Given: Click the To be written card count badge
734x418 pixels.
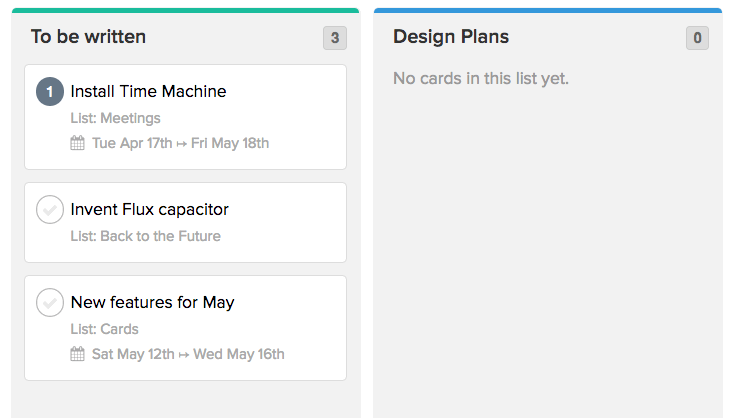Looking at the screenshot, I should click(335, 38).
